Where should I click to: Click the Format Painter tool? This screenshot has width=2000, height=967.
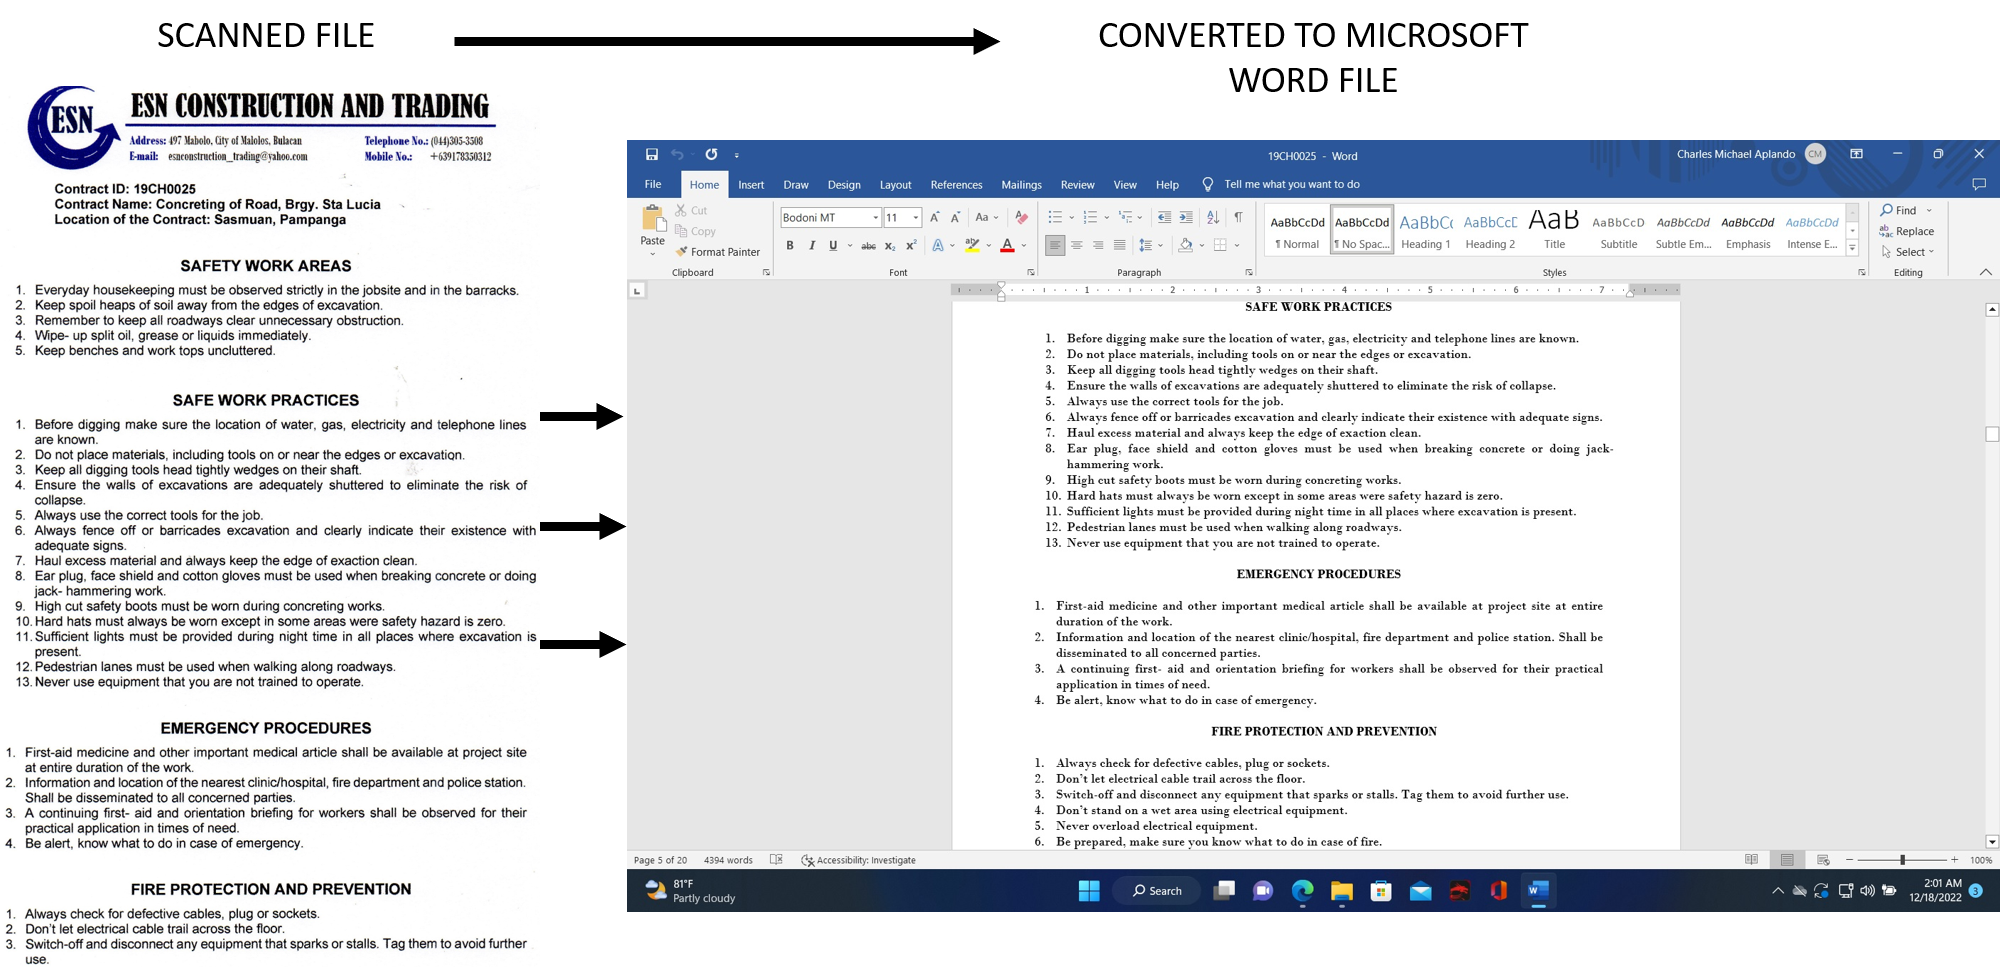click(x=718, y=252)
